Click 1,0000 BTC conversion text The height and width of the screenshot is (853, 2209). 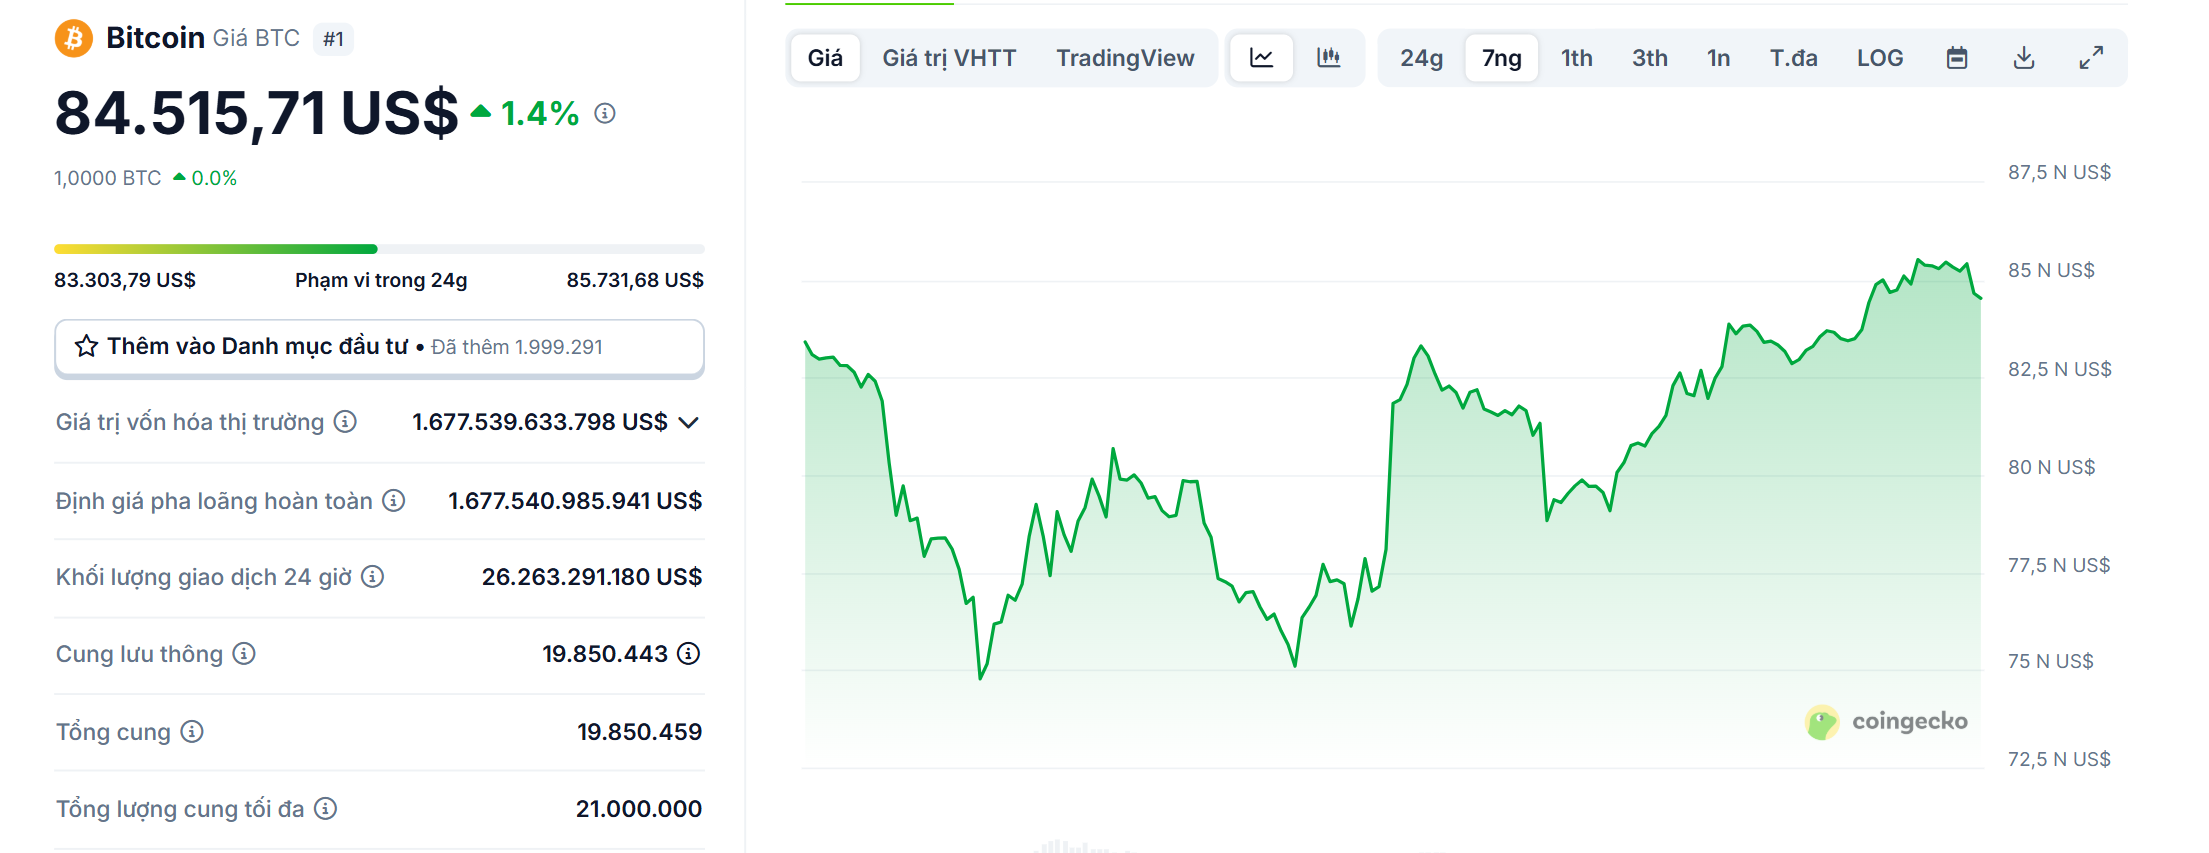tap(108, 178)
